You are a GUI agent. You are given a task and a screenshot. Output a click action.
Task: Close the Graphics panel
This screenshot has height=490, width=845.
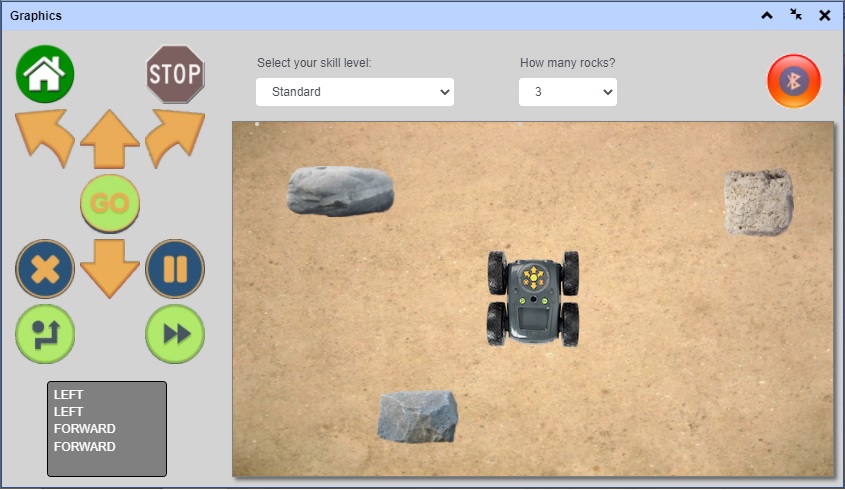(825, 16)
